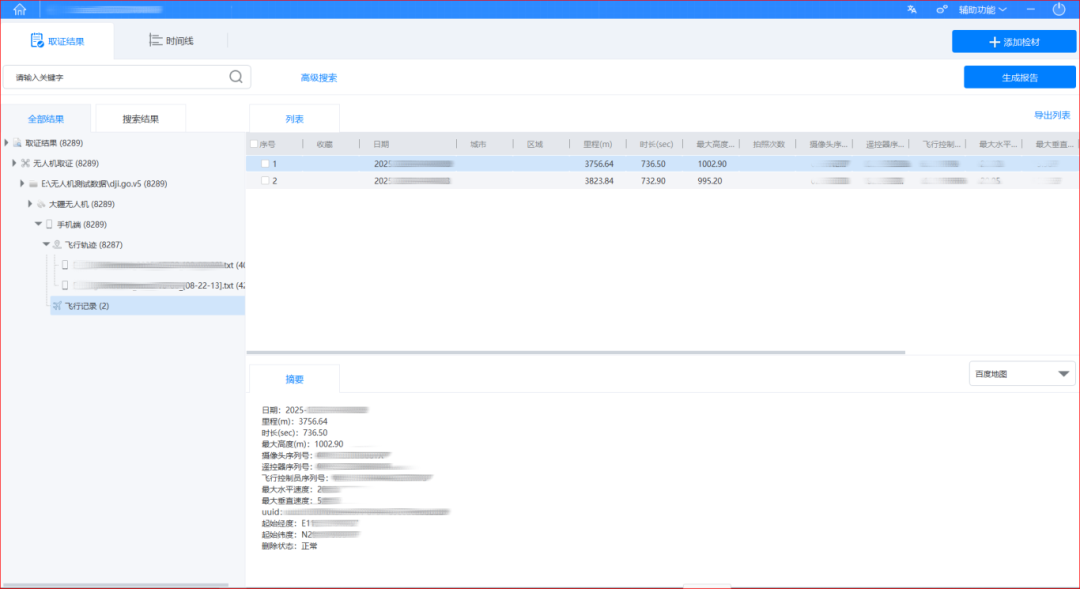
Task: Click the power icon to exit
Action: pos(1059,10)
